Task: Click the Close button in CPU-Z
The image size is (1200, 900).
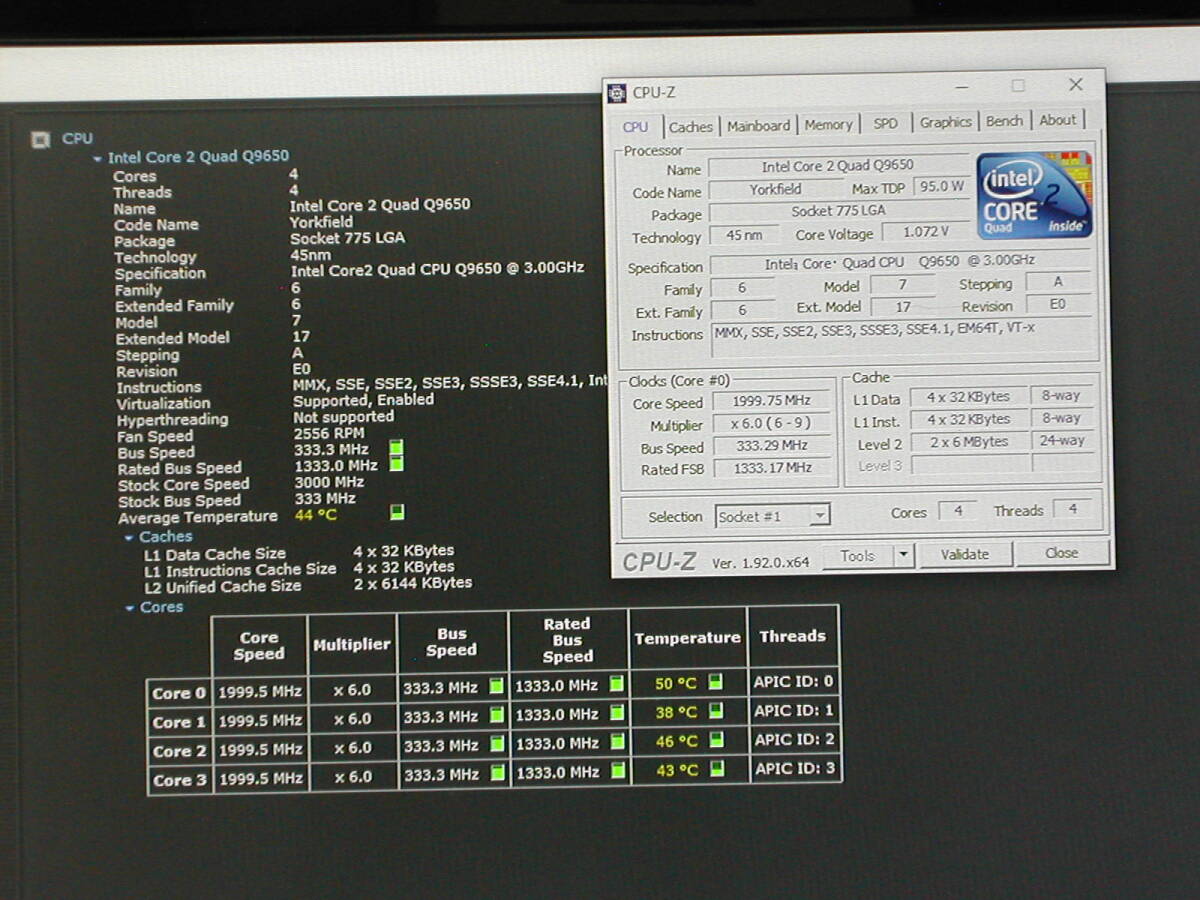Action: [1061, 553]
